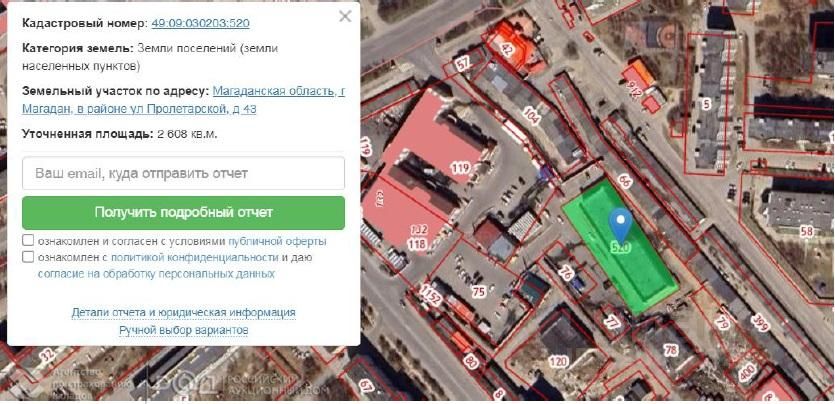Open the публичной оферты link
This screenshot has height=404, width=835.
point(277,241)
